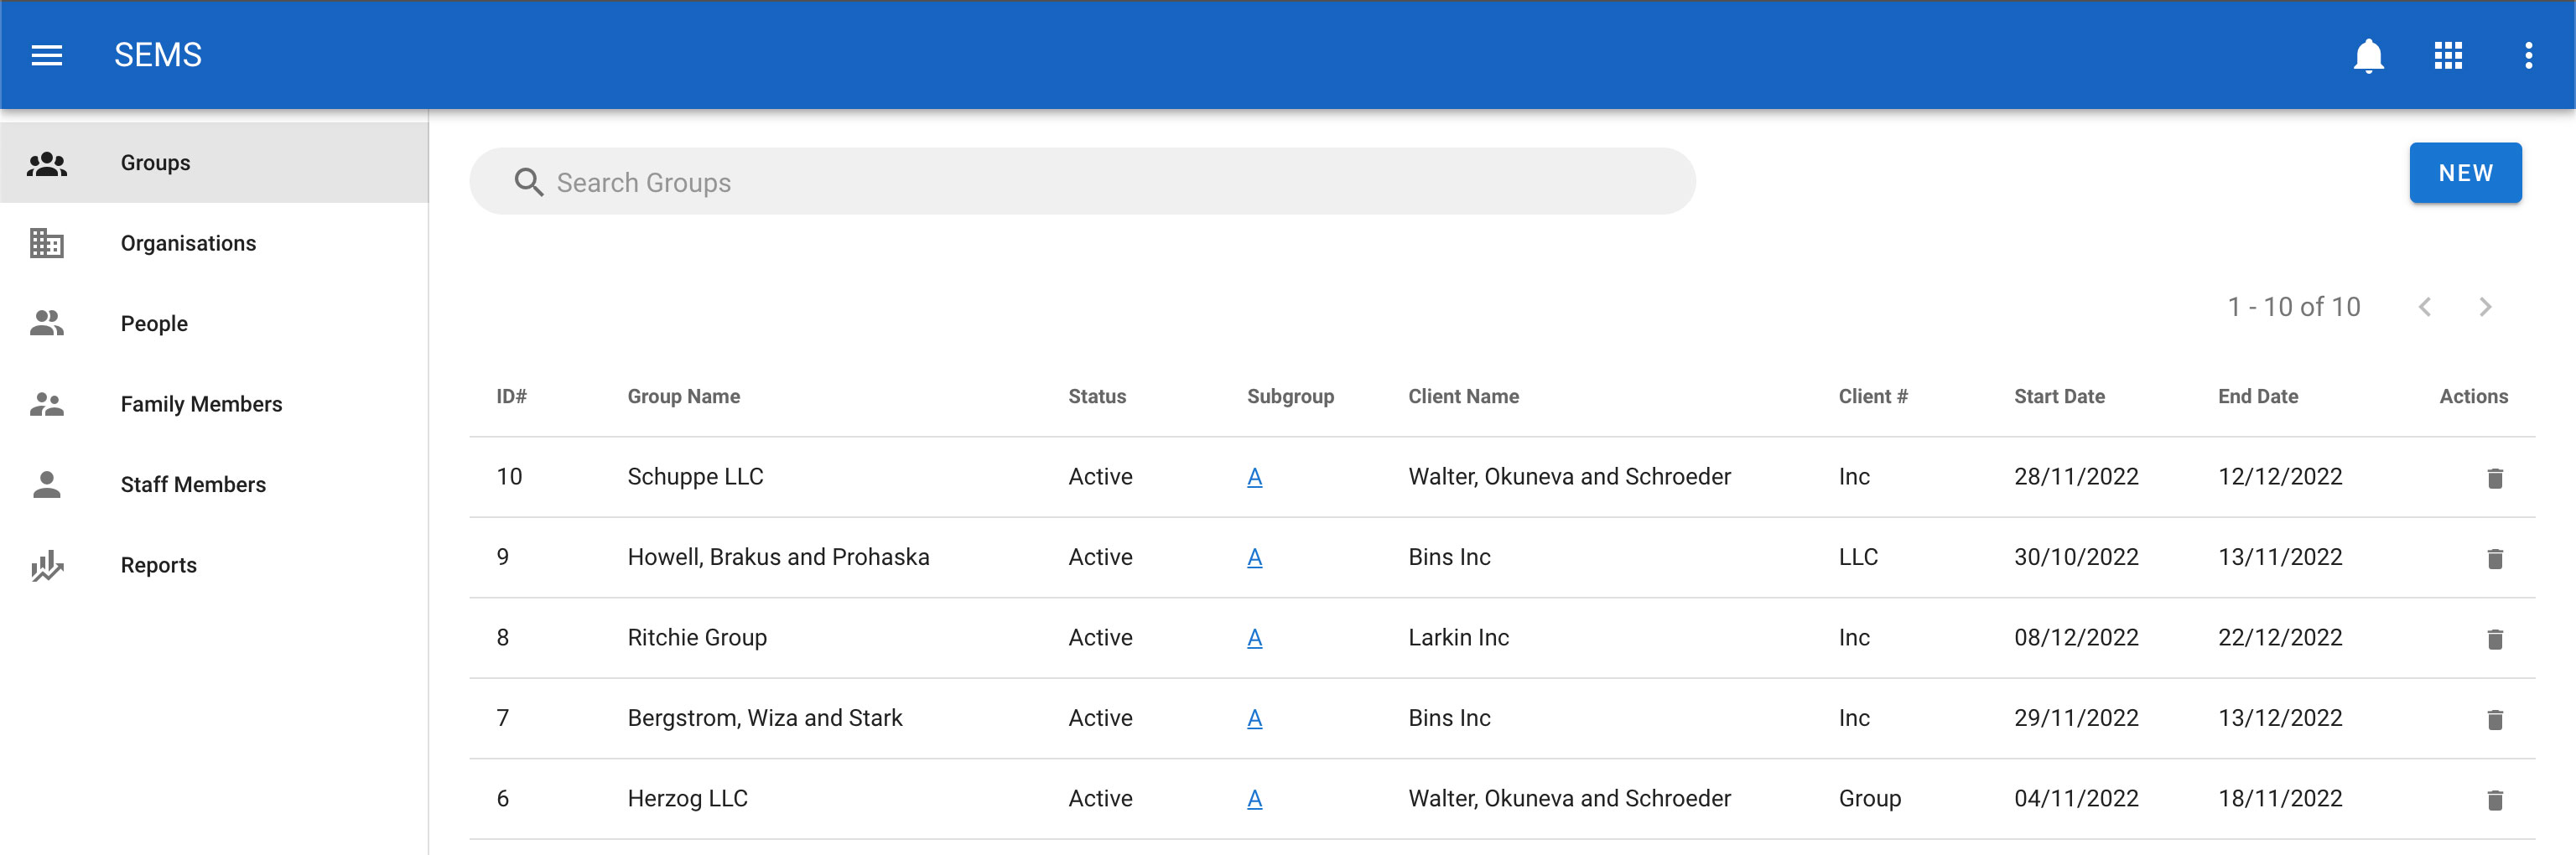
Task: Remove the Bergstrom, Wiza and Stark group
Action: (x=2494, y=719)
